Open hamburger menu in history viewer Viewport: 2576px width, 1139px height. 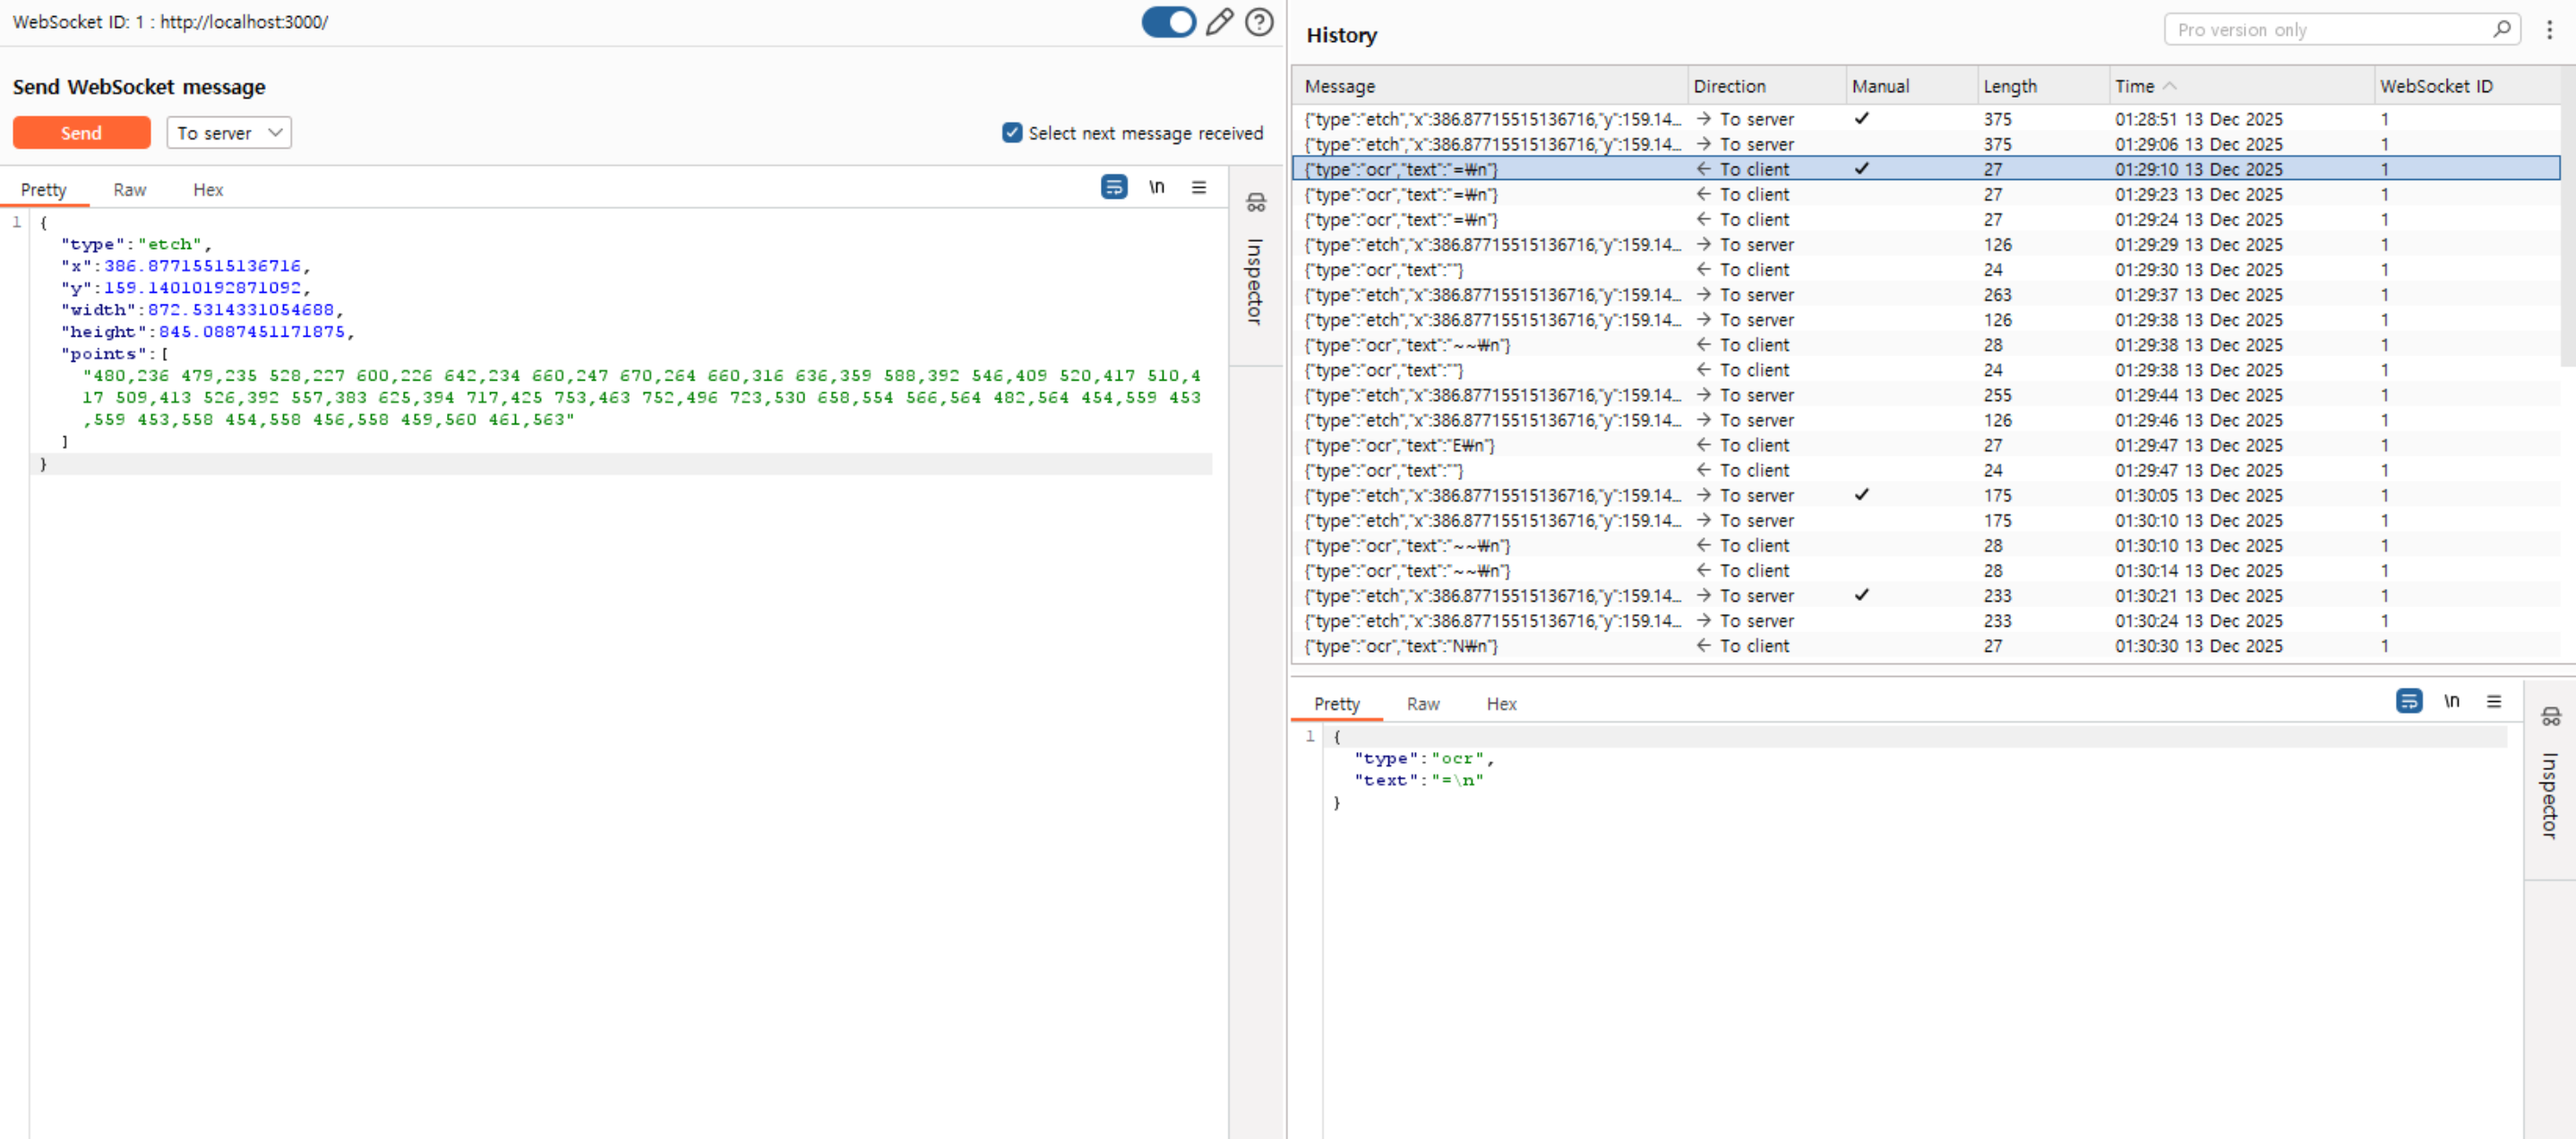point(2493,701)
